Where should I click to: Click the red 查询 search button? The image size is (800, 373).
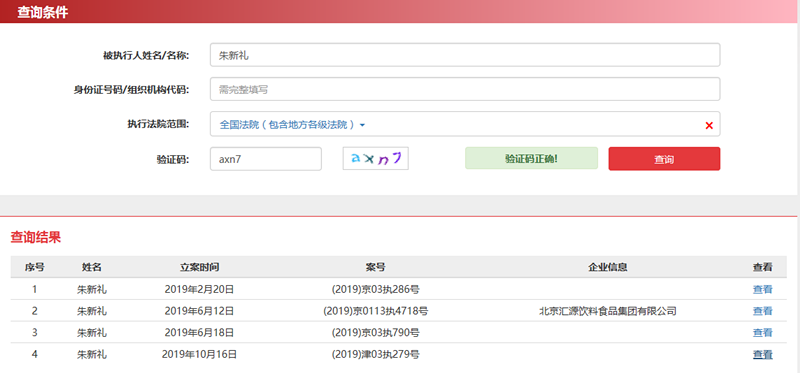[x=664, y=159]
